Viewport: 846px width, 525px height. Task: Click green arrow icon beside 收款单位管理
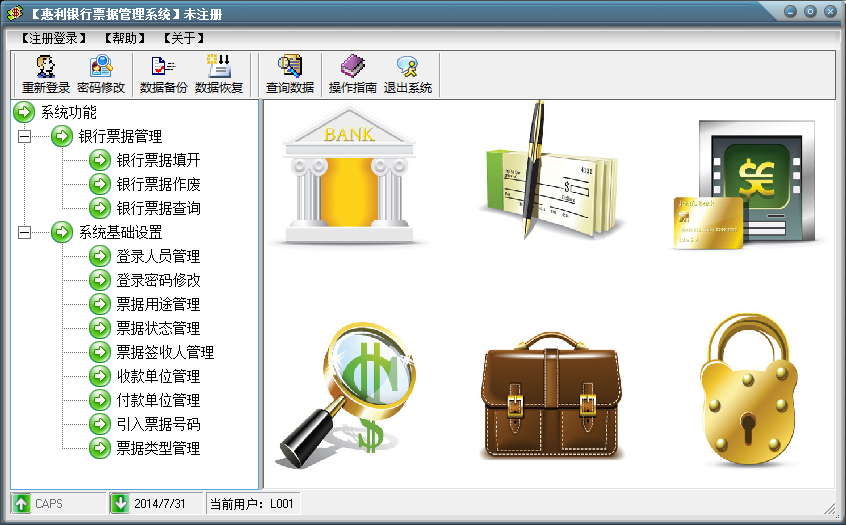tap(100, 376)
